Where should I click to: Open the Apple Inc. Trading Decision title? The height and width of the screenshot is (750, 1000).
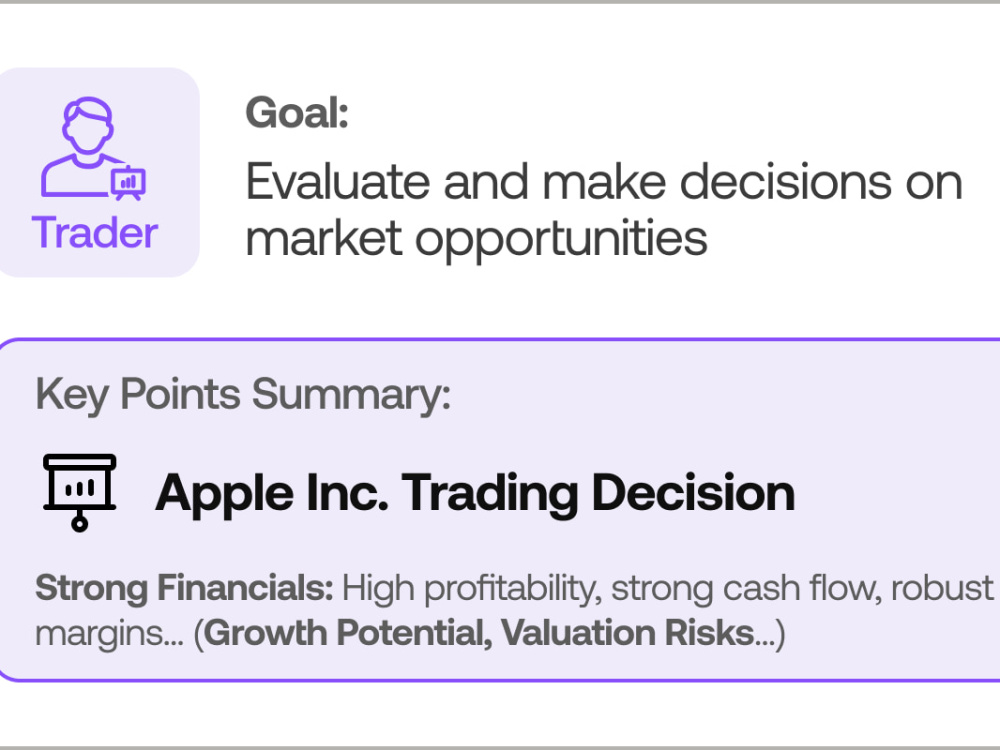coord(475,493)
